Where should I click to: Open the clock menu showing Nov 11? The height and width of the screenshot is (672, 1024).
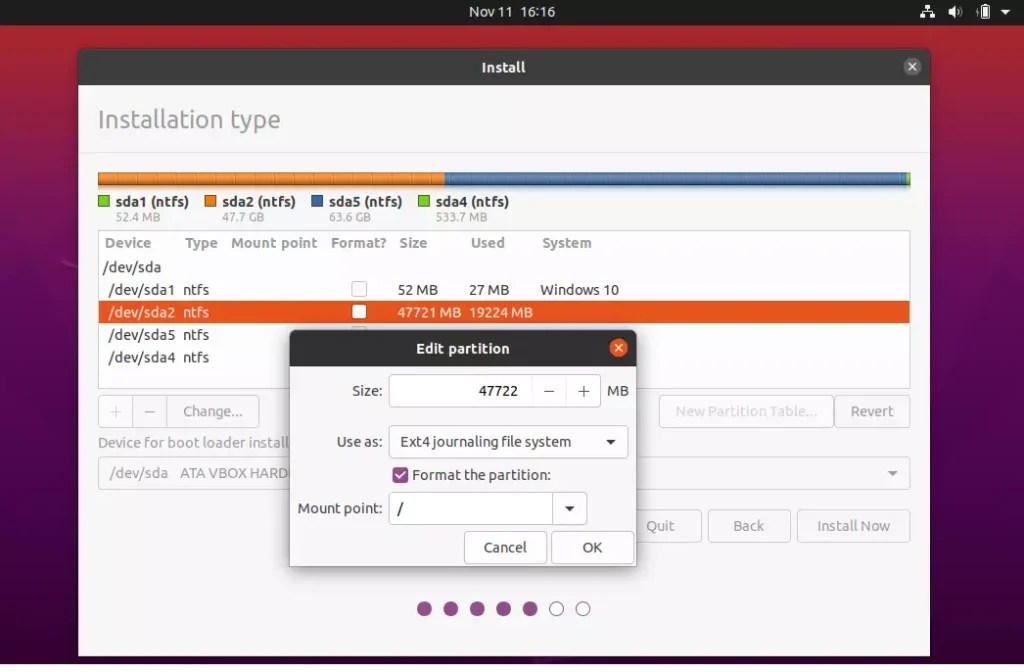pyautogui.click(x=512, y=12)
